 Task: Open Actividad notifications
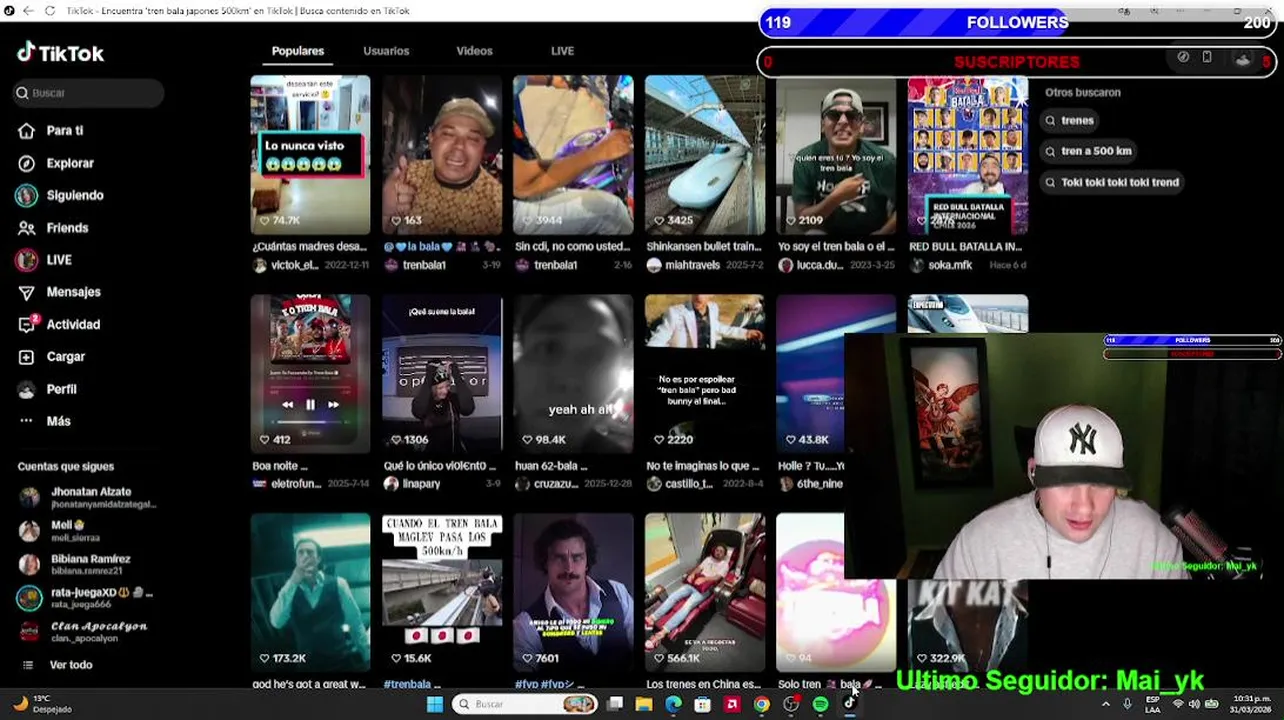59,324
